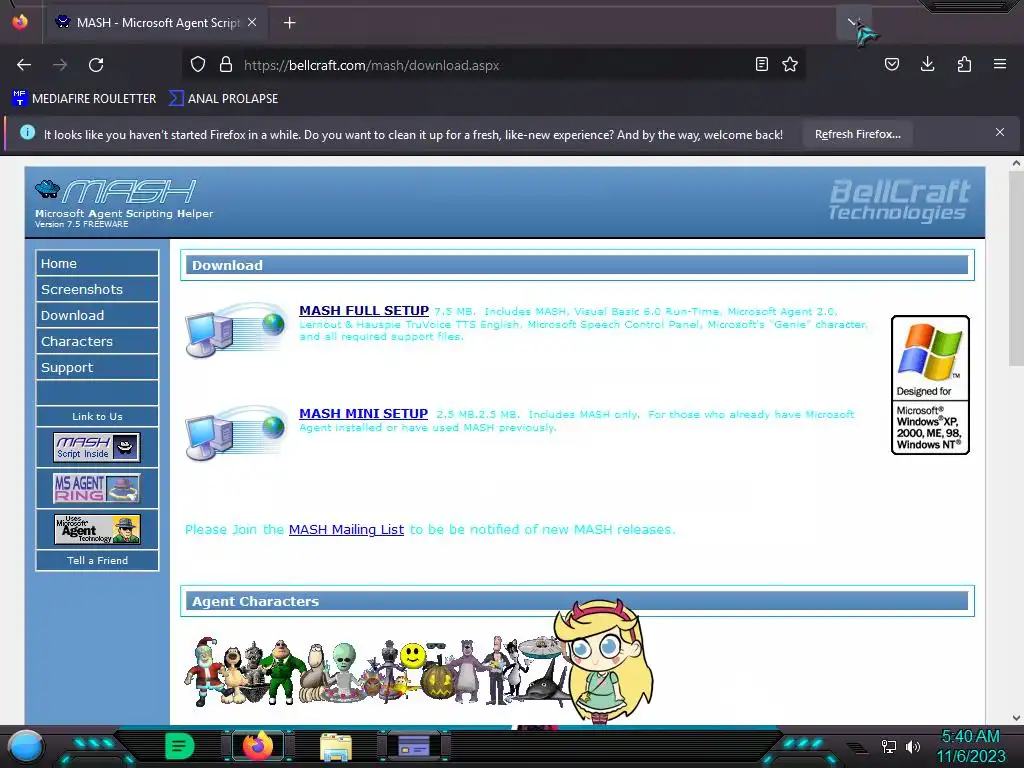Click the page vertical scrollbar thumb
Image resolution: width=1024 pixels, height=768 pixels.
pos(1016,269)
